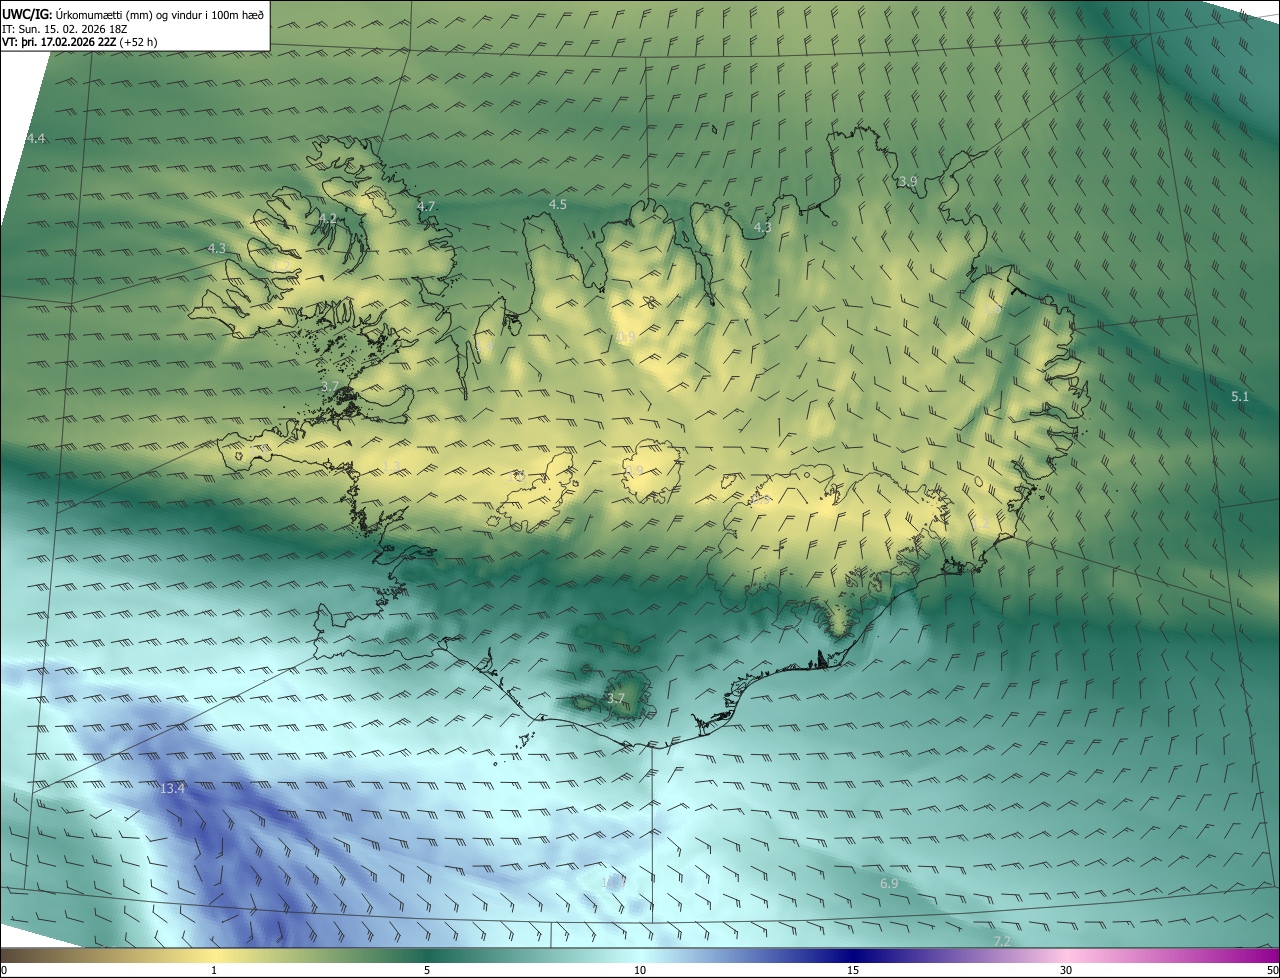This screenshot has height=978, width=1280.
Task: Click the valid time 'VT: þri. 17.02.2026 22Z (+52 h)'
Action: 80,42
